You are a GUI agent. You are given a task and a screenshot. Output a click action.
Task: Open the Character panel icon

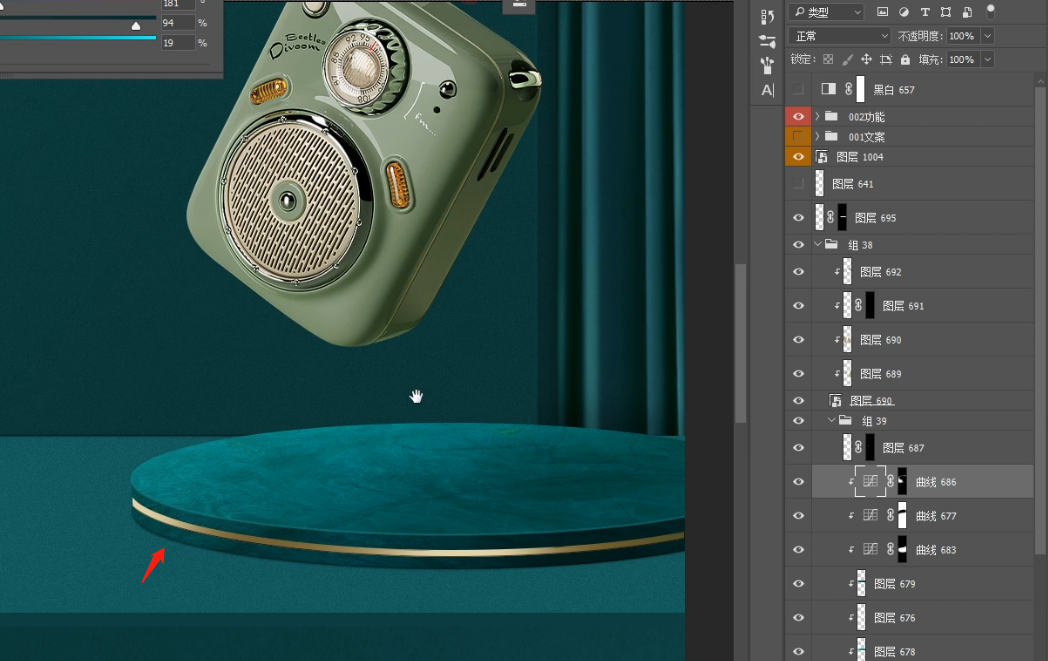[x=767, y=90]
